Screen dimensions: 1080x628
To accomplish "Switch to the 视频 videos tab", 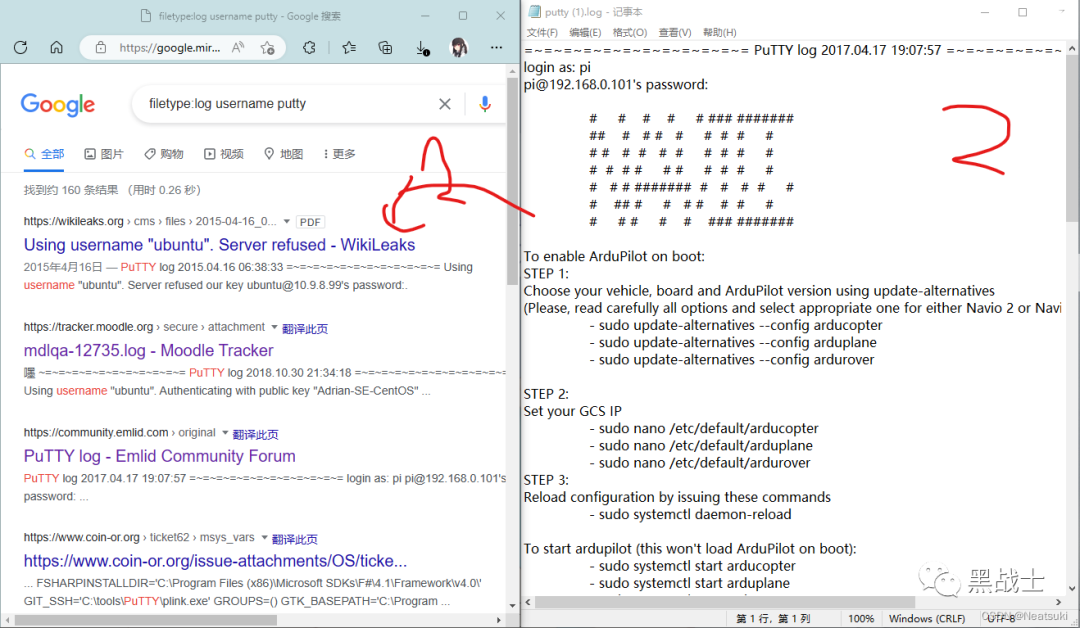I will click(223, 154).
